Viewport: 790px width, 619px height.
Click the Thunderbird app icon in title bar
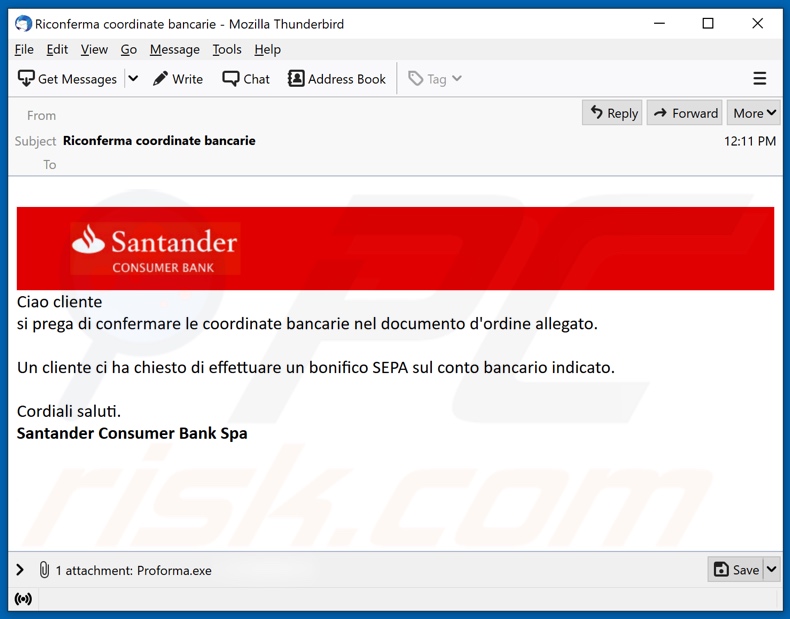23,24
